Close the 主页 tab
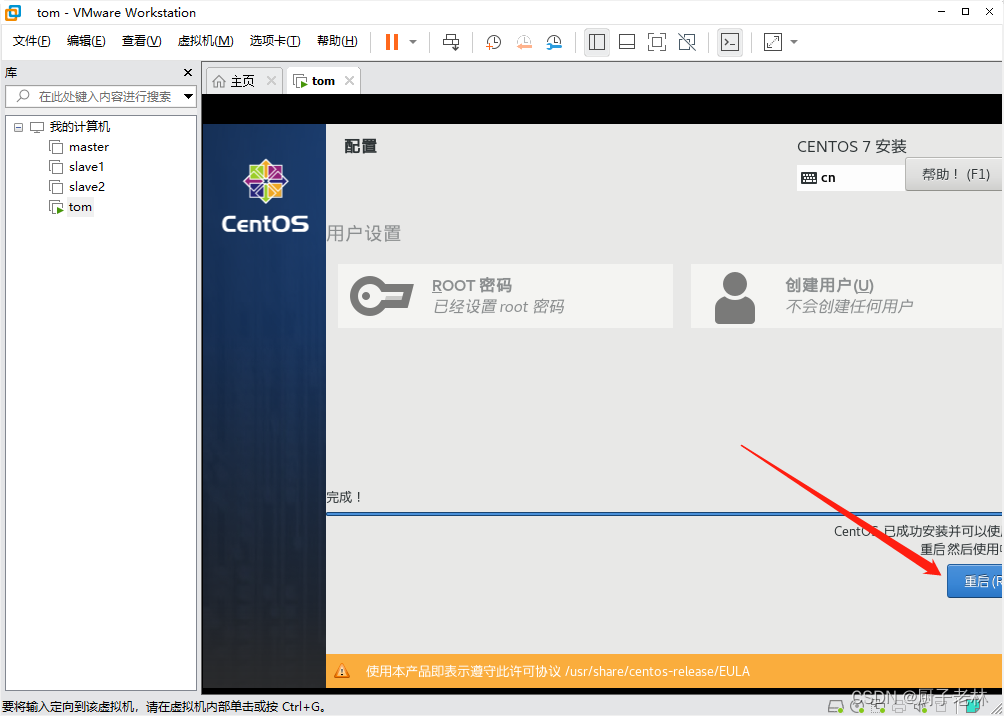Image resolution: width=1004 pixels, height=716 pixels. point(271,81)
